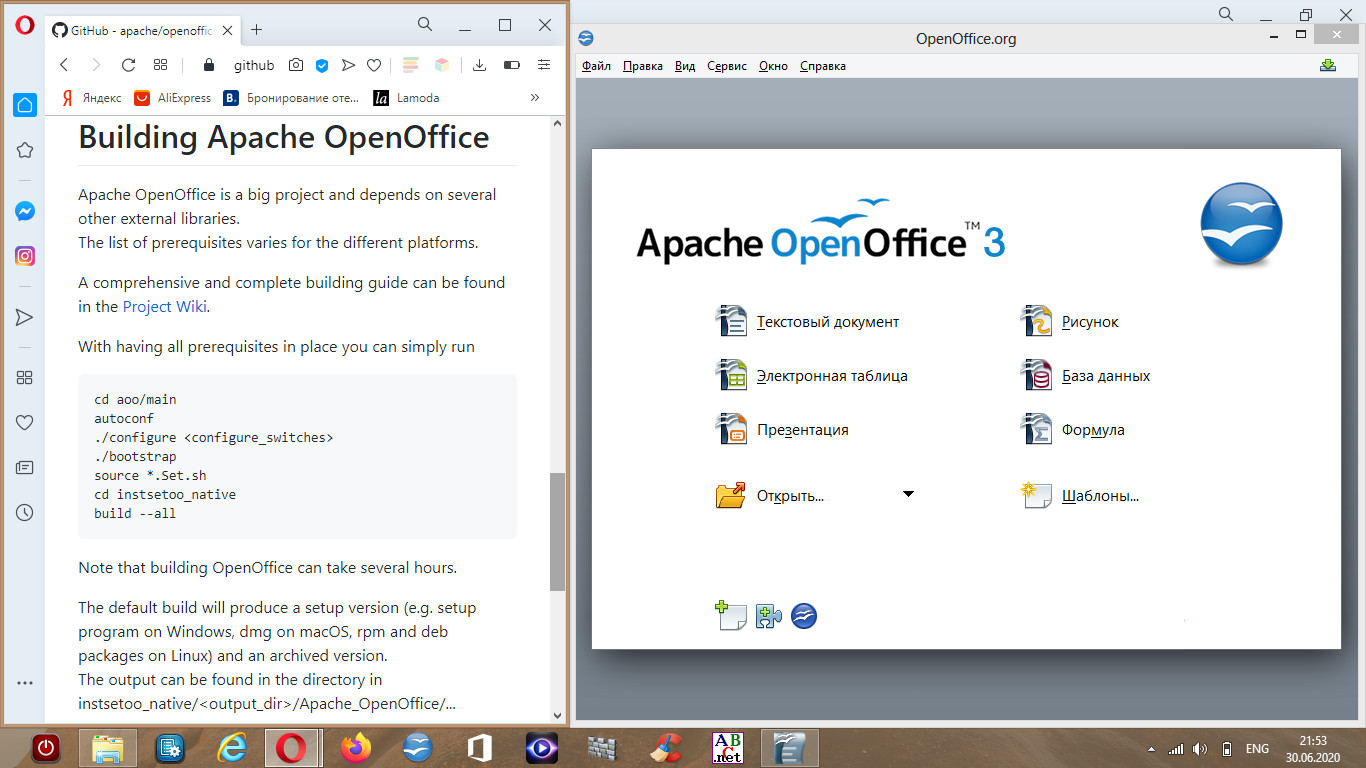
Task: Open the Opera sidebar home icon
Action: (x=25, y=105)
